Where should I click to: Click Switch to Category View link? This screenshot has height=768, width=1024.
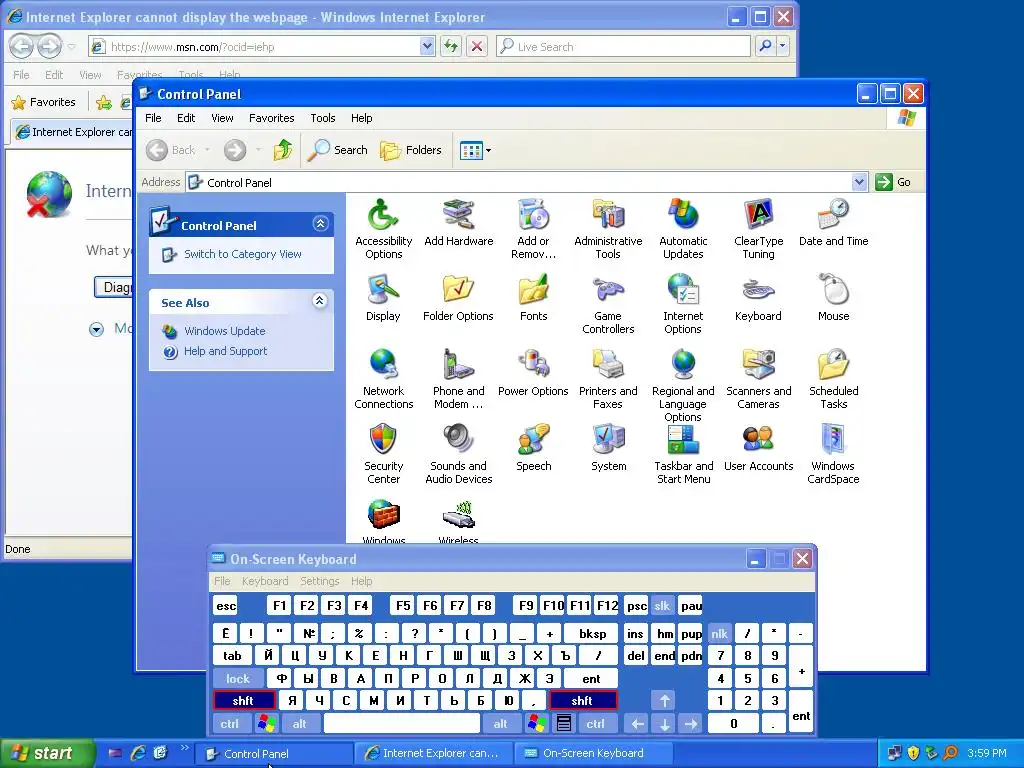(242, 254)
